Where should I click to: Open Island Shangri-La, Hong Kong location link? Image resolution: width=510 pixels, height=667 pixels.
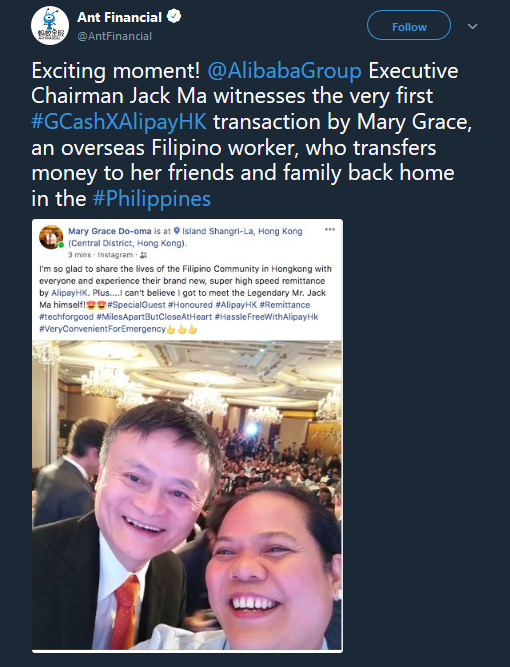(242, 231)
